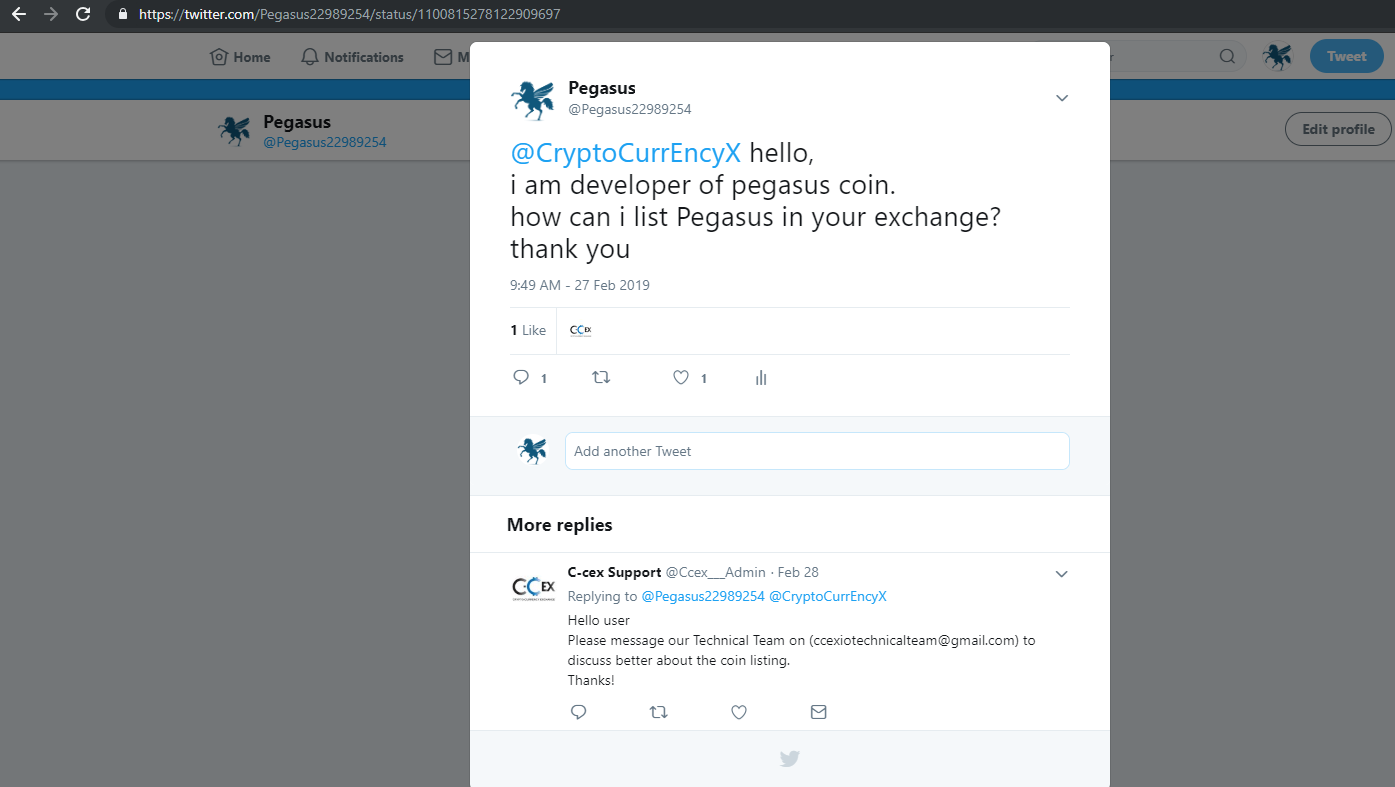Click the Edit profile button
This screenshot has width=1395, height=787.
(x=1338, y=129)
